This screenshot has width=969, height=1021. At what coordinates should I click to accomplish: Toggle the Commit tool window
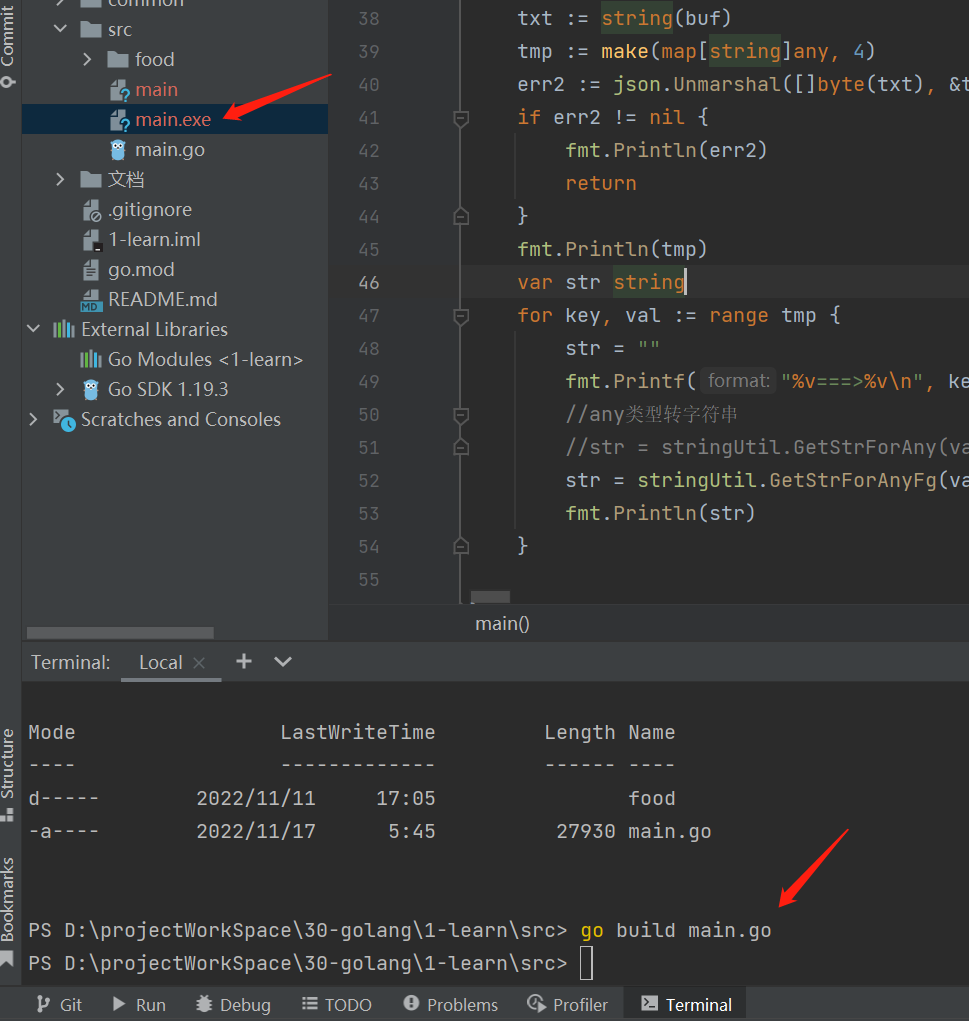click(10, 40)
